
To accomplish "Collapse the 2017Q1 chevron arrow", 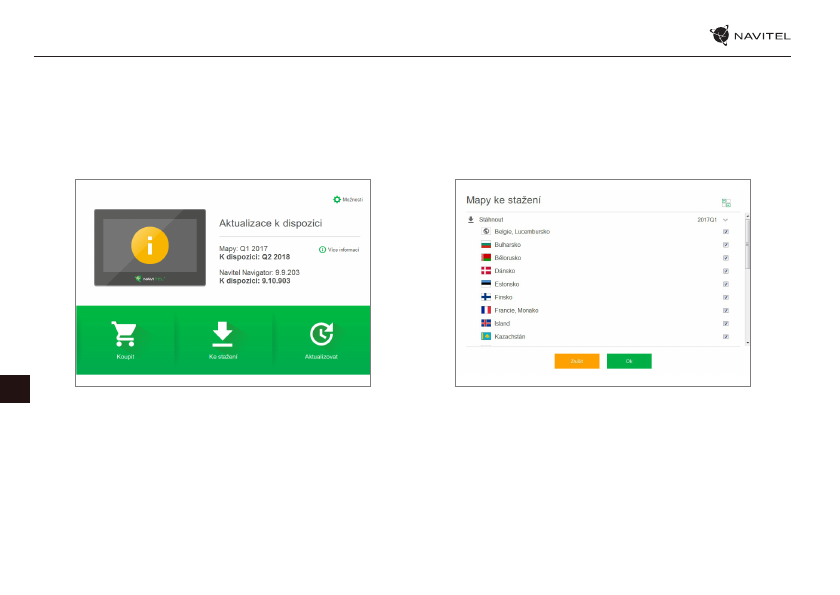I will pos(725,219).
